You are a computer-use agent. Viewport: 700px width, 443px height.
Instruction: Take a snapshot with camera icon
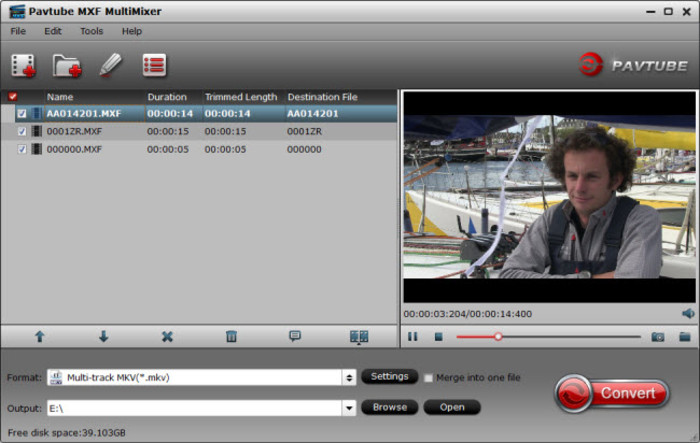click(x=658, y=337)
